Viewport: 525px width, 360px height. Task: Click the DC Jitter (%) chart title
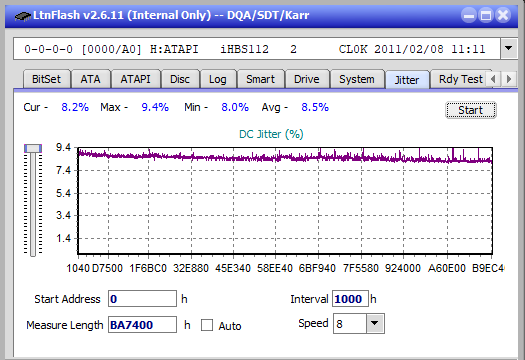(271, 134)
